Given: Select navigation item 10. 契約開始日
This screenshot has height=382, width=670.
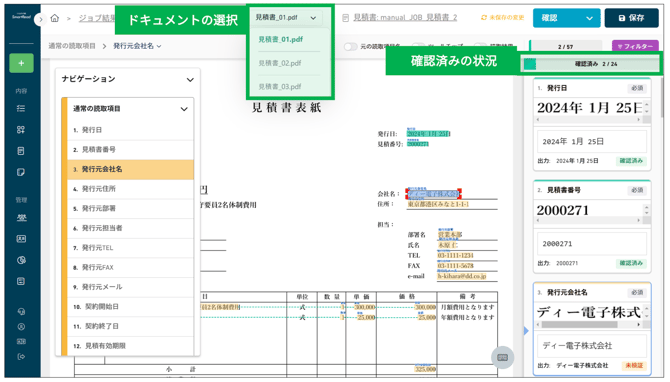Looking at the screenshot, I should 131,307.
